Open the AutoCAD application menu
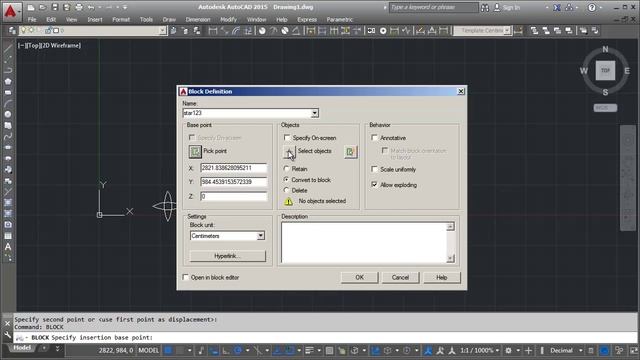The width and height of the screenshot is (640, 360). (x=10, y=11)
